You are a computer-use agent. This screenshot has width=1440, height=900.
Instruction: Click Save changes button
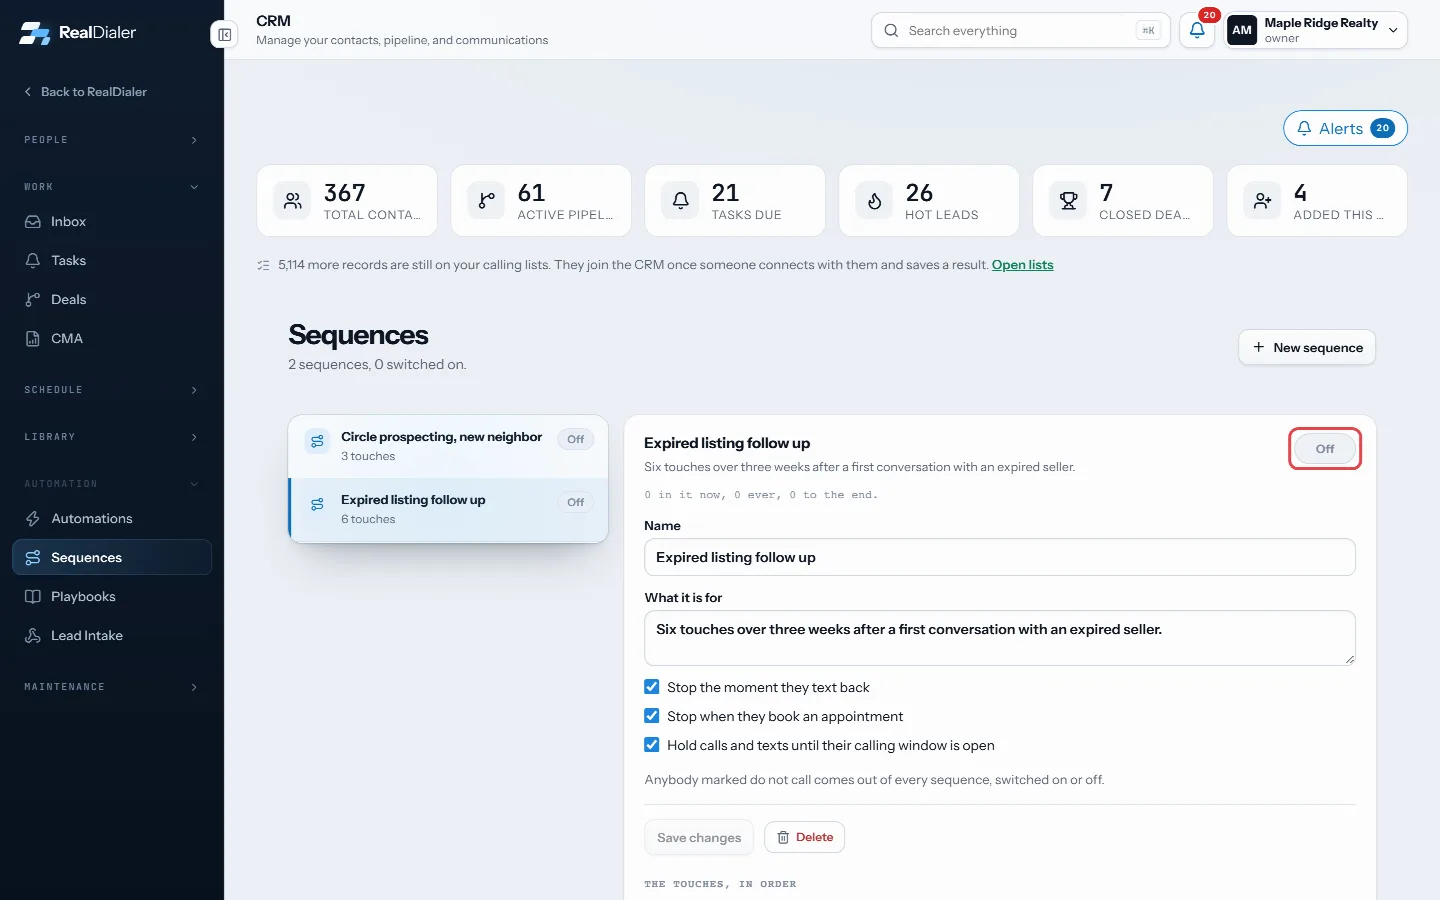point(699,838)
